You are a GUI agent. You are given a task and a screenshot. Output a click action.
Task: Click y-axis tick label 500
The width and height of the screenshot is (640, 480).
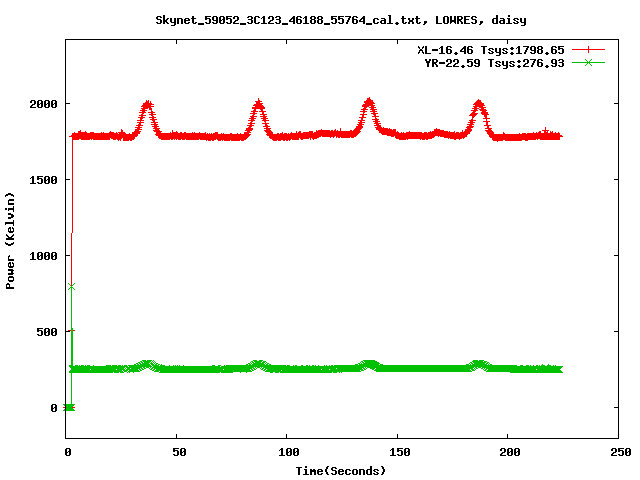pos(47,332)
